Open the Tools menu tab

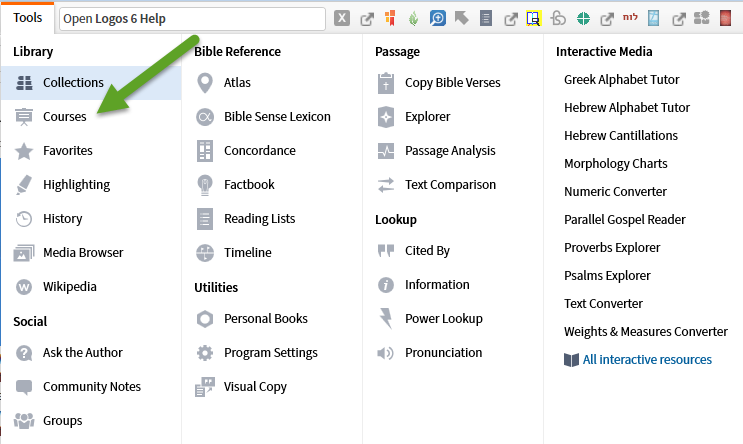(x=27, y=18)
